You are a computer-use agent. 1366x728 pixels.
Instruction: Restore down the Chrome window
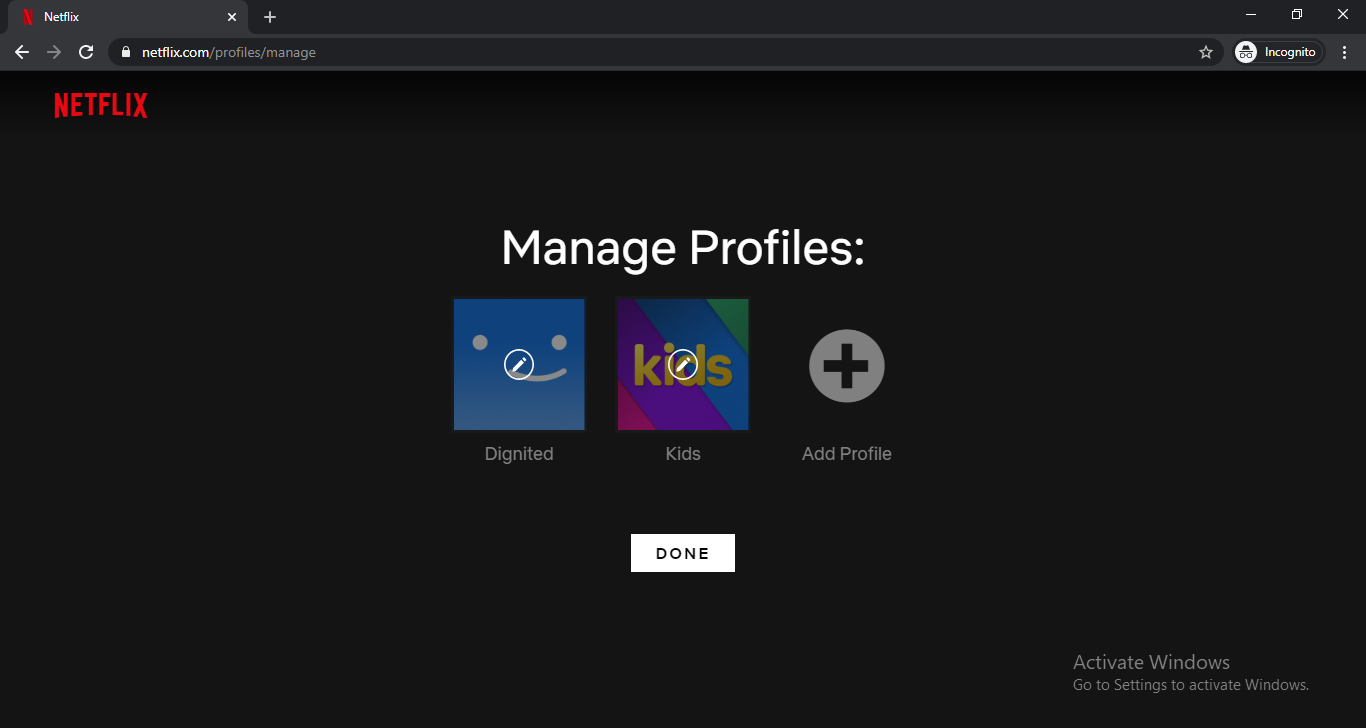click(x=1297, y=14)
